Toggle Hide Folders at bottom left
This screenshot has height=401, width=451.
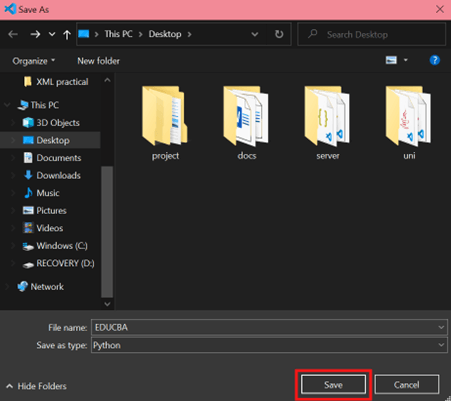click(37, 386)
